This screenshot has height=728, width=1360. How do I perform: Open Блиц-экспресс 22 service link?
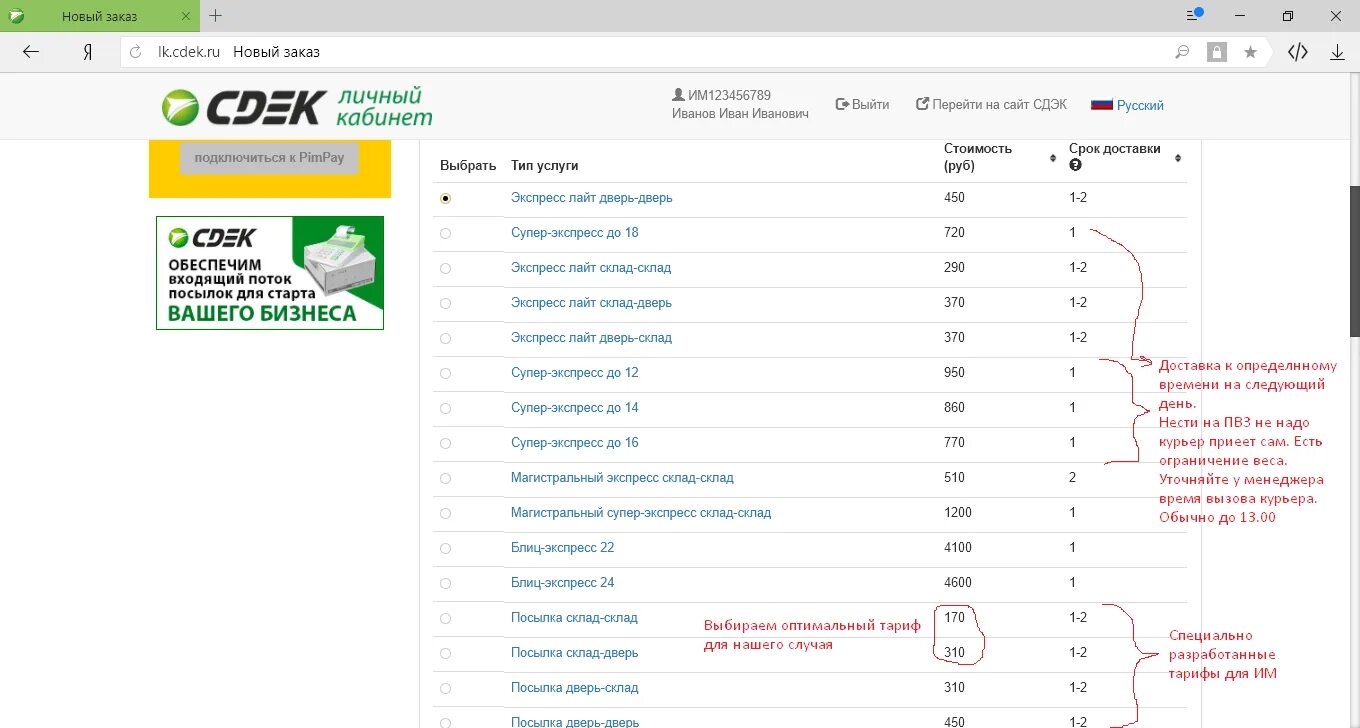[562, 548]
